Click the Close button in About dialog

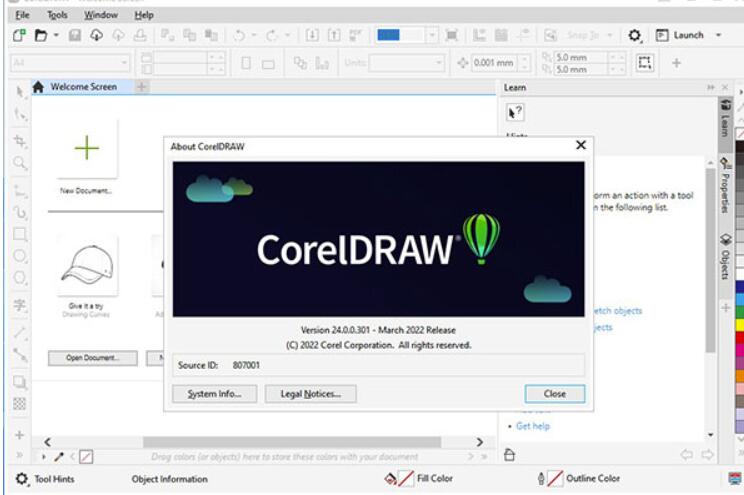[555, 394]
